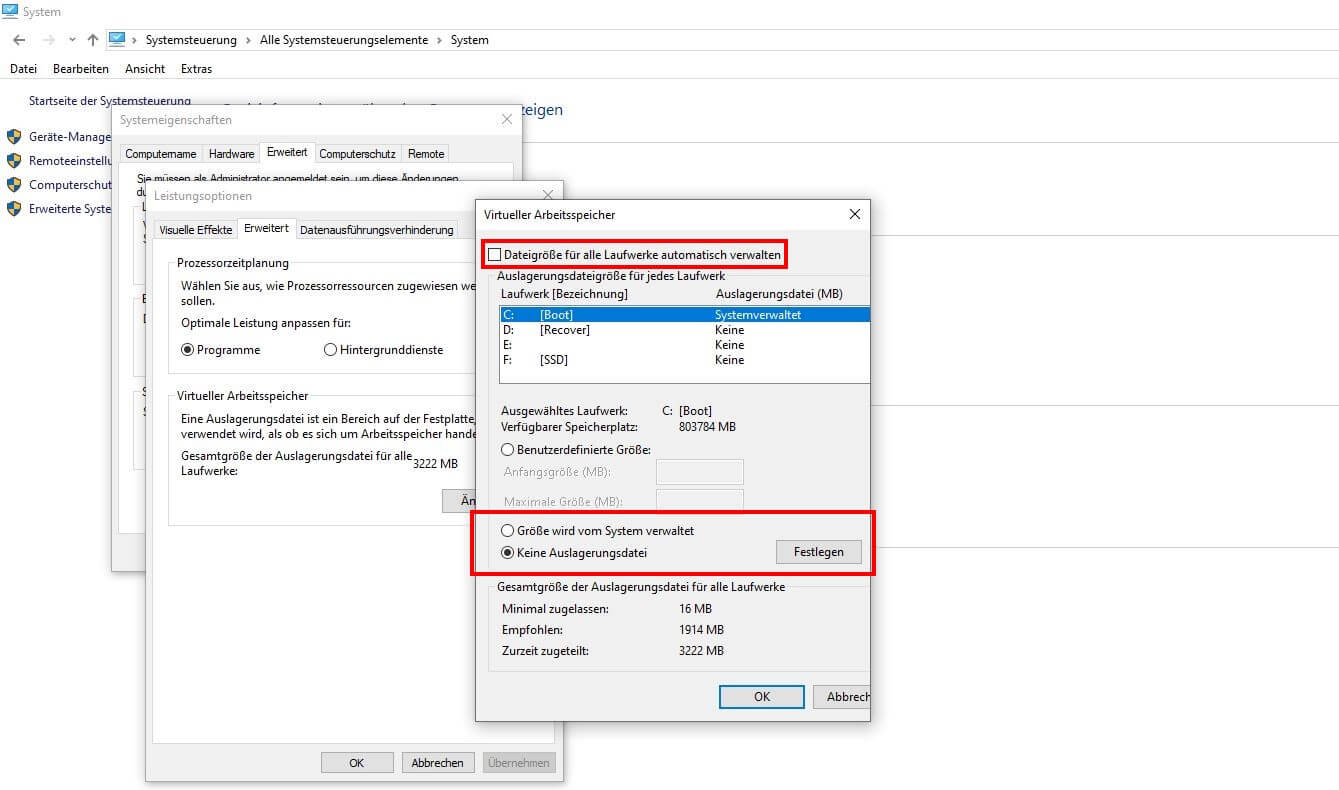Click the 803784 MB available space value
The width and height of the screenshot is (1339, 790).
[x=707, y=427]
